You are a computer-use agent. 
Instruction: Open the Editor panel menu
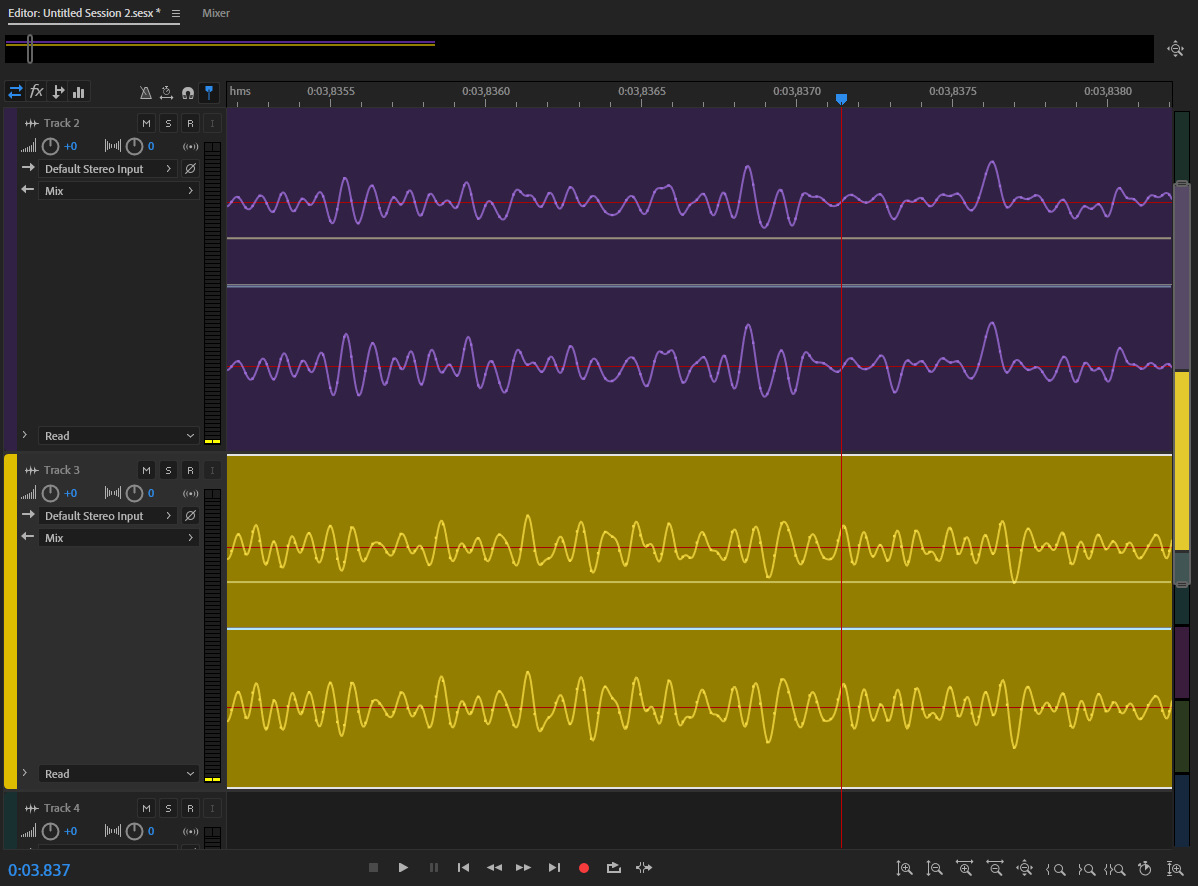[176, 13]
